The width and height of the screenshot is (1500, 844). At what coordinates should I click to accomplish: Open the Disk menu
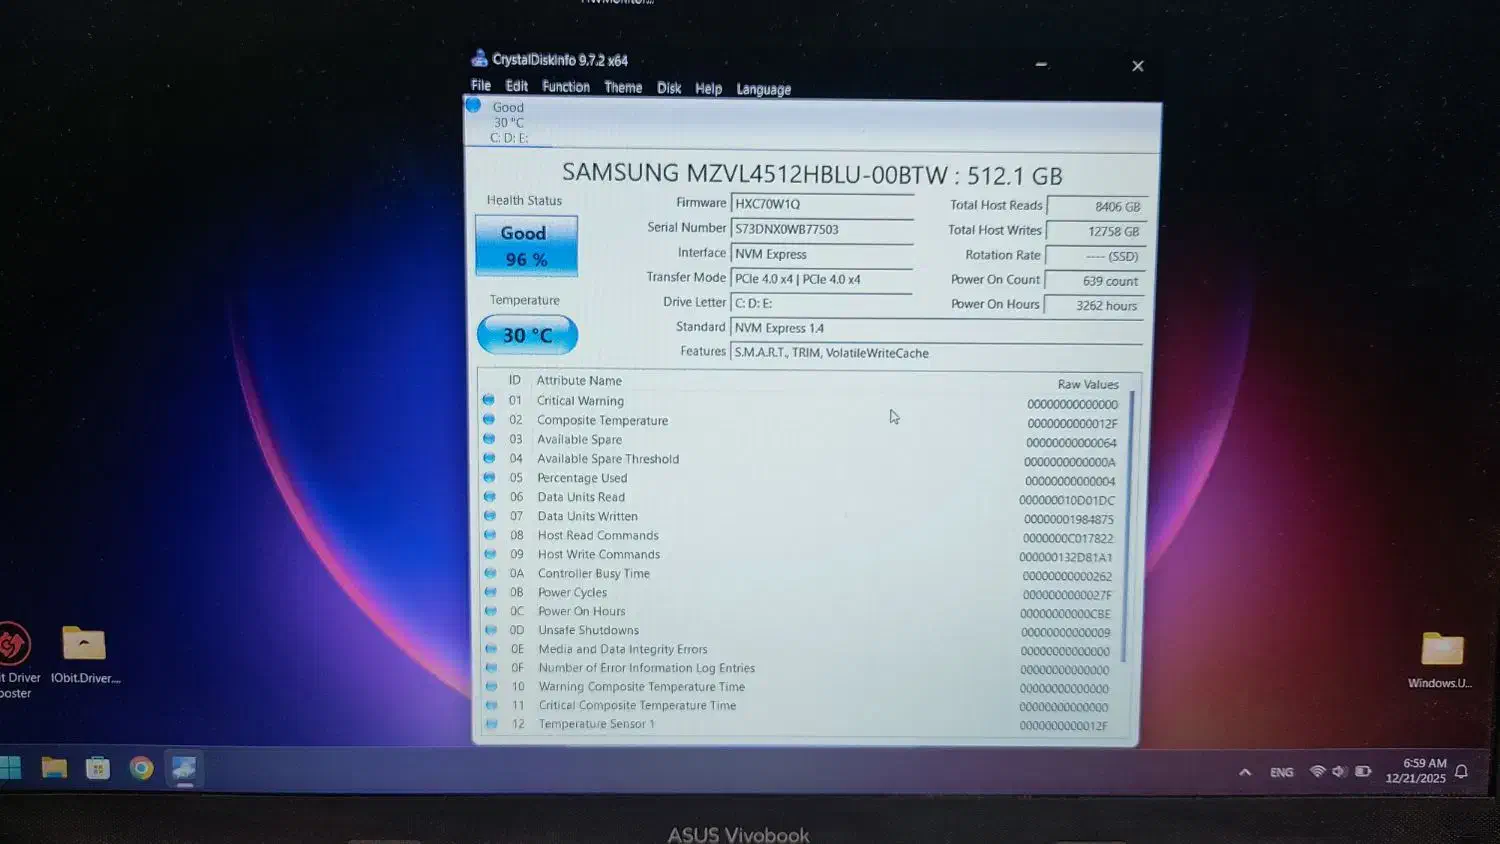tap(669, 88)
